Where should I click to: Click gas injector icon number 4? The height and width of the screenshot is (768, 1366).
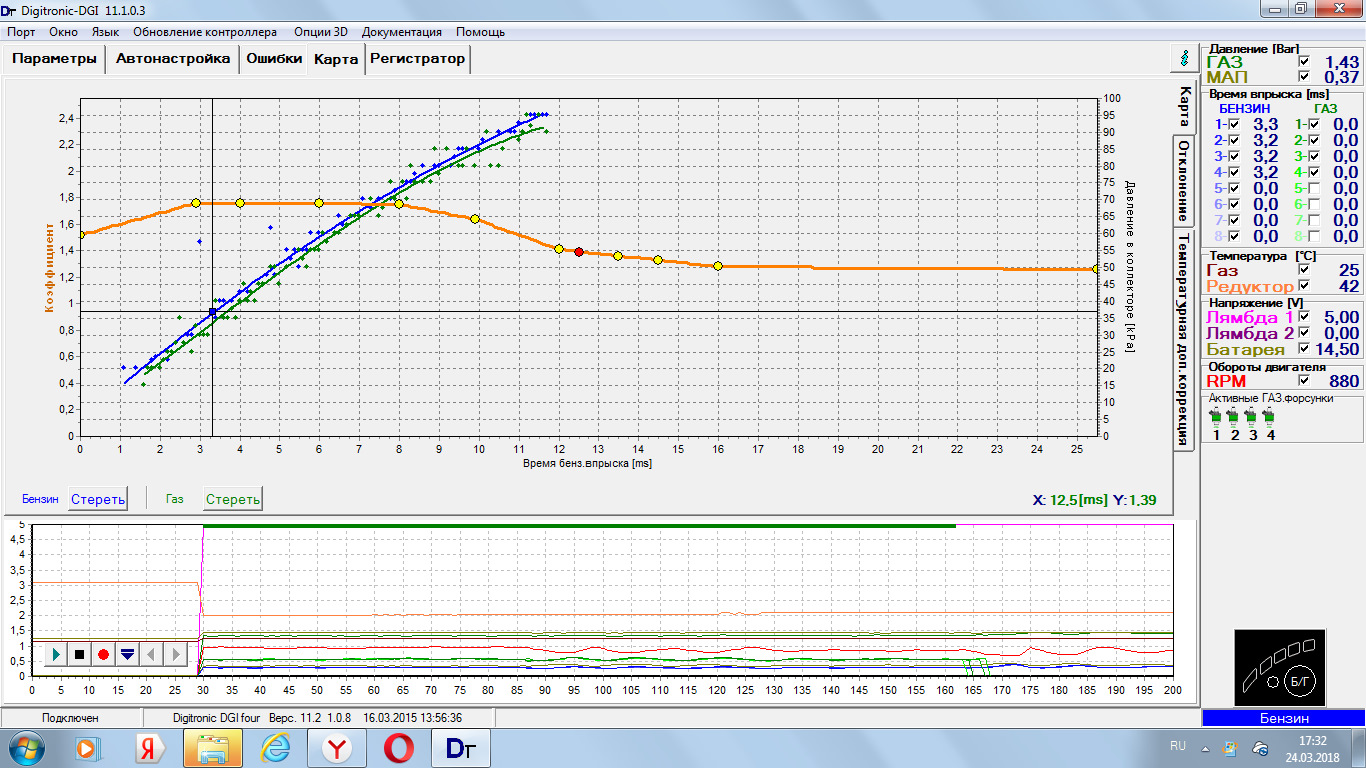[x=1270, y=417]
